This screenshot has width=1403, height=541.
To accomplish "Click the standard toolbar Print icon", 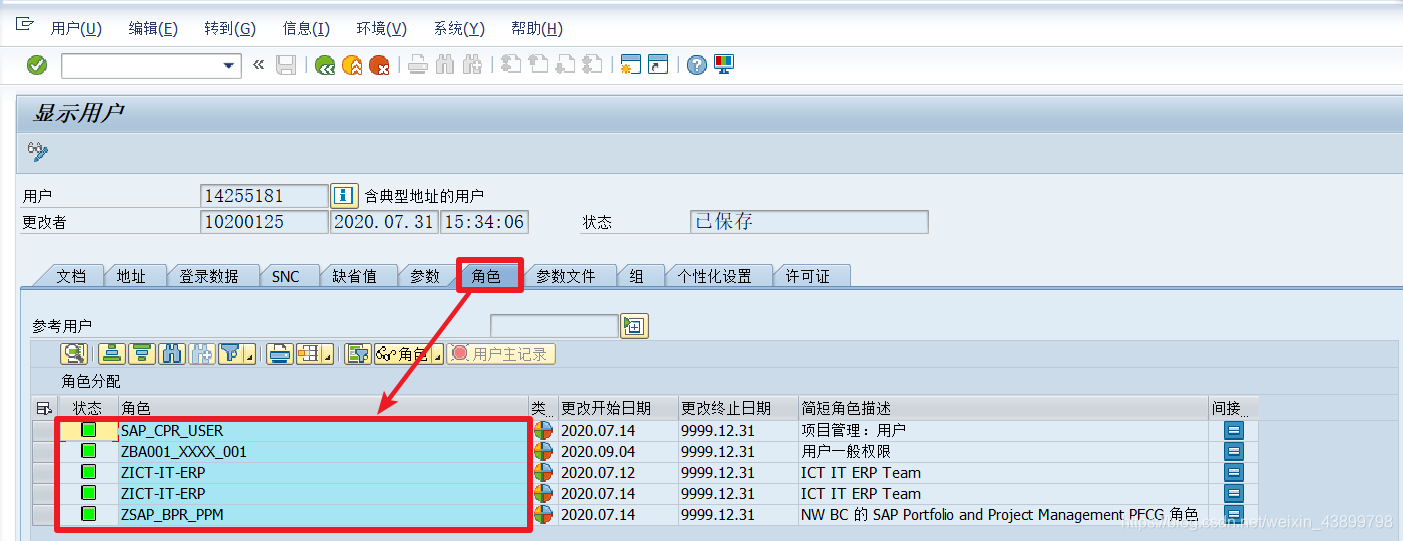I will [x=418, y=65].
